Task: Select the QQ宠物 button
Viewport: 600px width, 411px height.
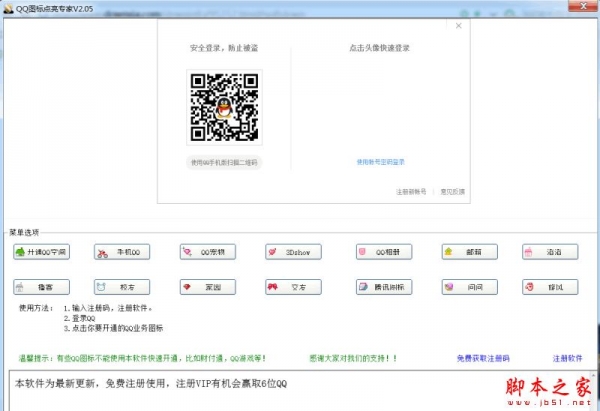Action: point(208,252)
